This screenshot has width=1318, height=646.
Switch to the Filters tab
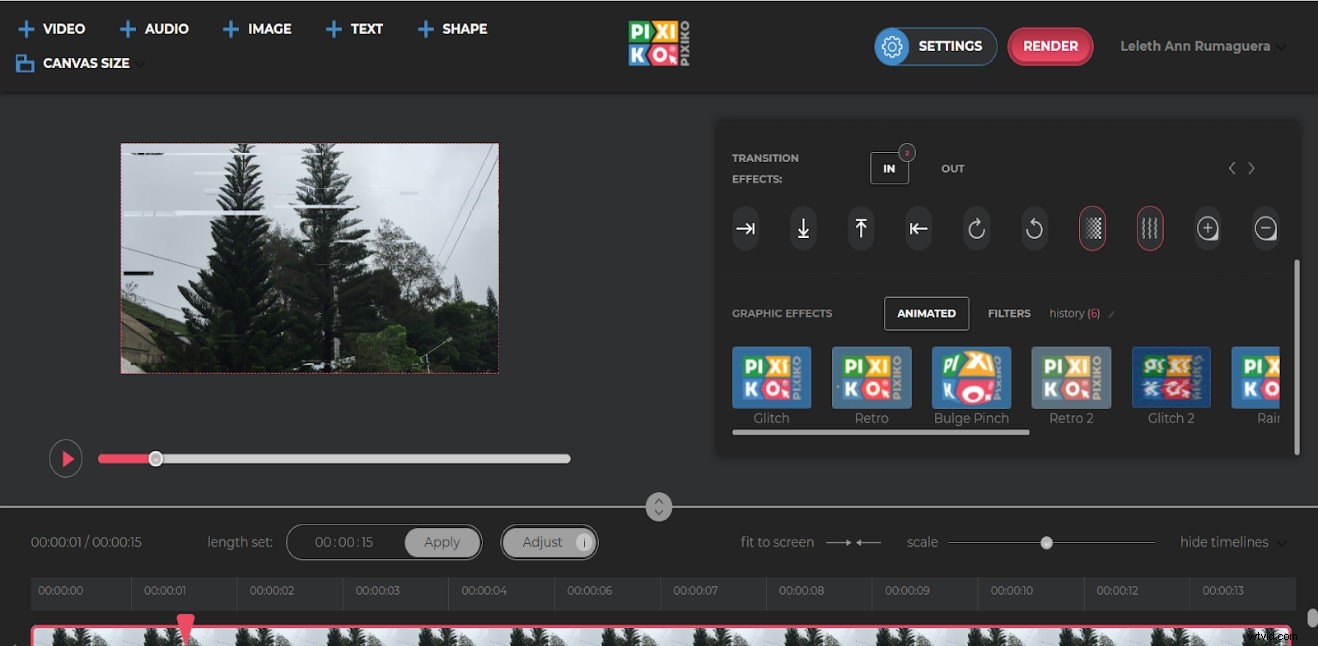(1009, 313)
